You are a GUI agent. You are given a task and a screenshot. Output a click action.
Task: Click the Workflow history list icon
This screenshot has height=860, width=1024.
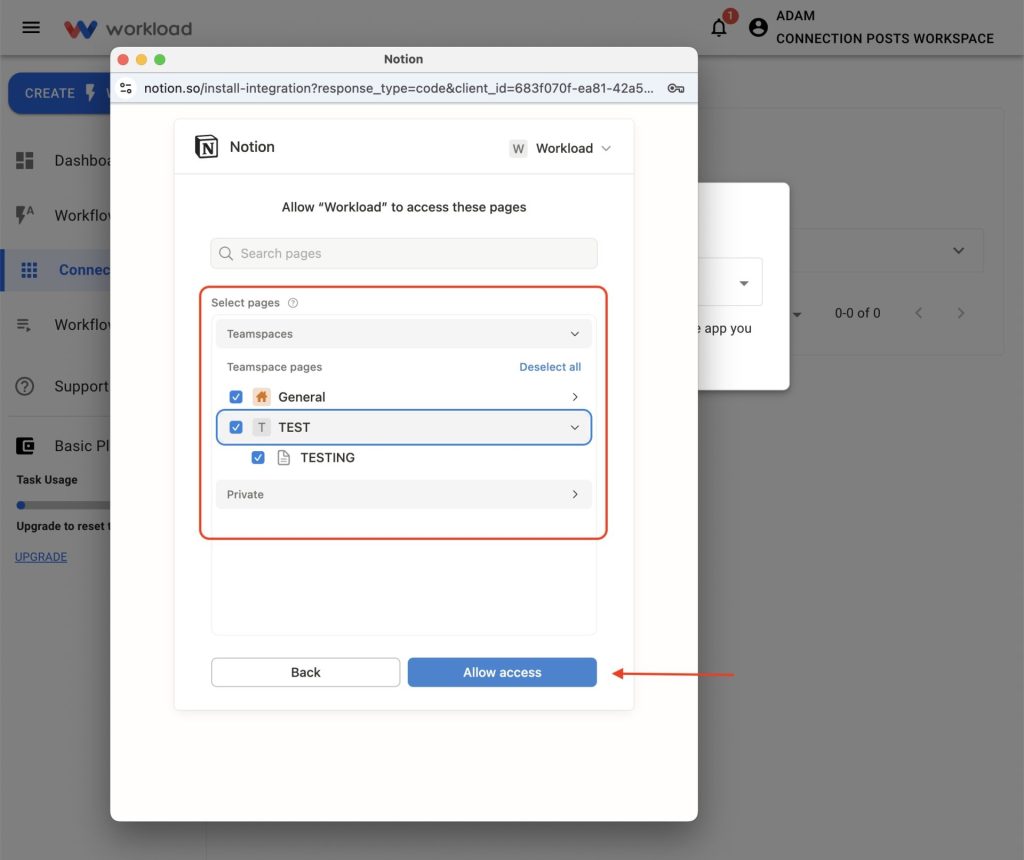point(24,325)
